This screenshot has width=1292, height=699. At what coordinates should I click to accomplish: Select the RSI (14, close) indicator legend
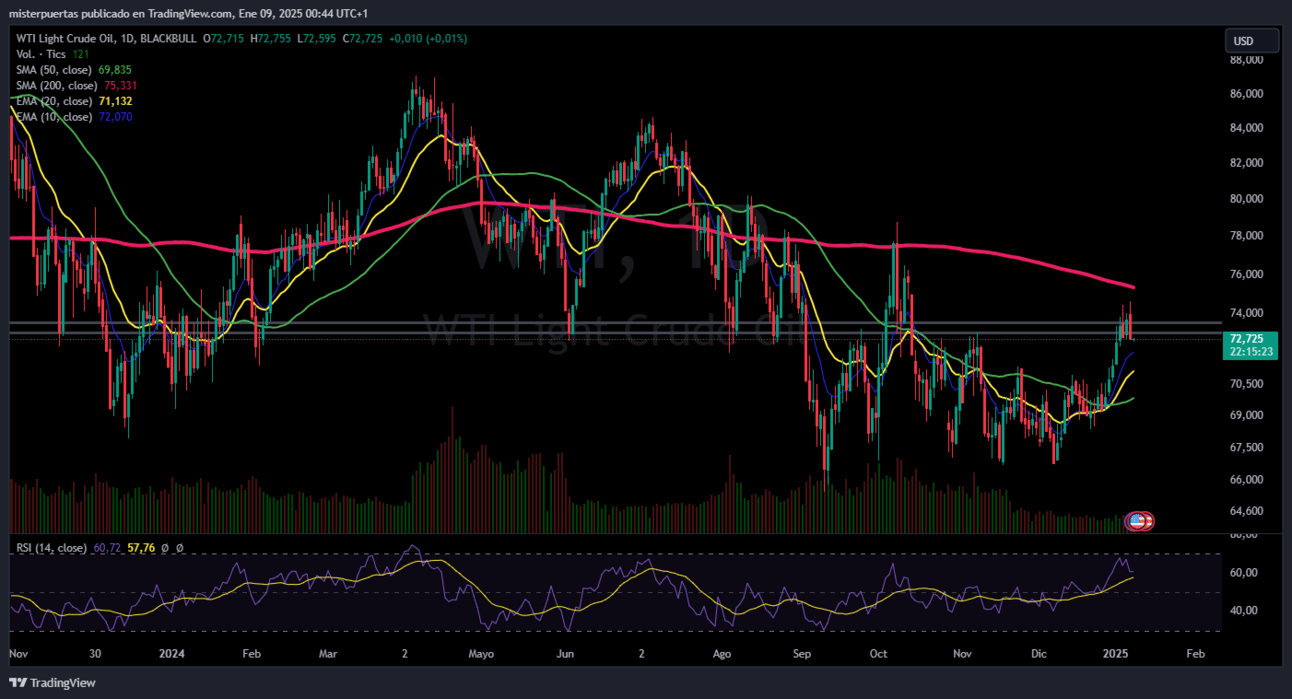pyautogui.click(x=51, y=548)
